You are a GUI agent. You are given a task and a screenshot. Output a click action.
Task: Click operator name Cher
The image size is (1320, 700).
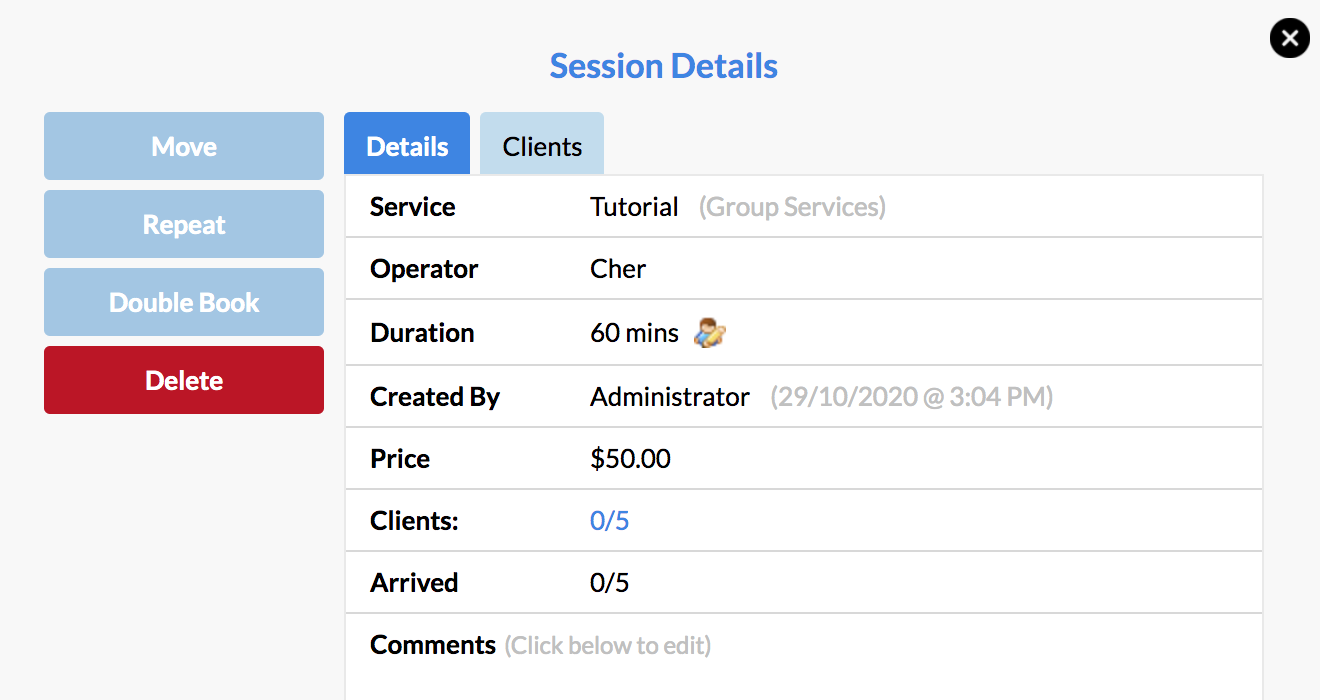tap(618, 269)
